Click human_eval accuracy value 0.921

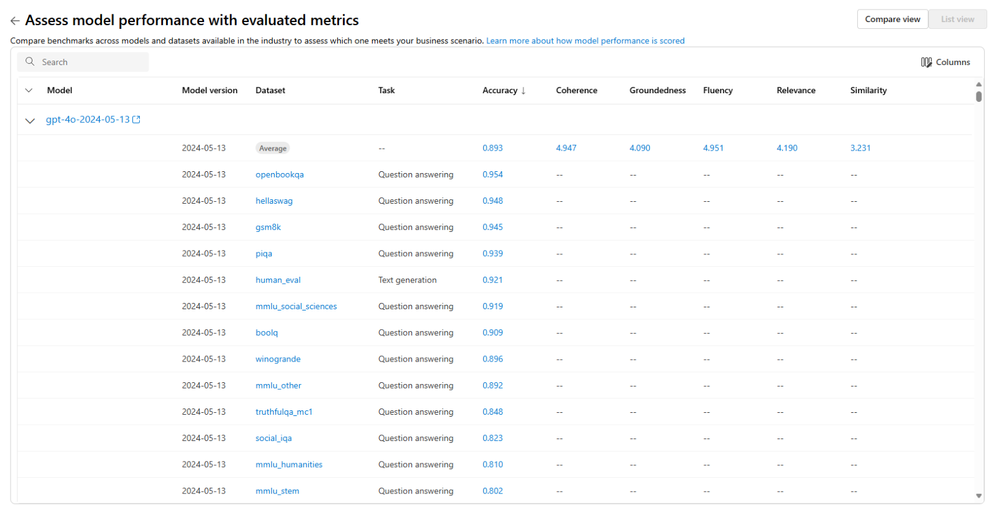[x=492, y=280]
